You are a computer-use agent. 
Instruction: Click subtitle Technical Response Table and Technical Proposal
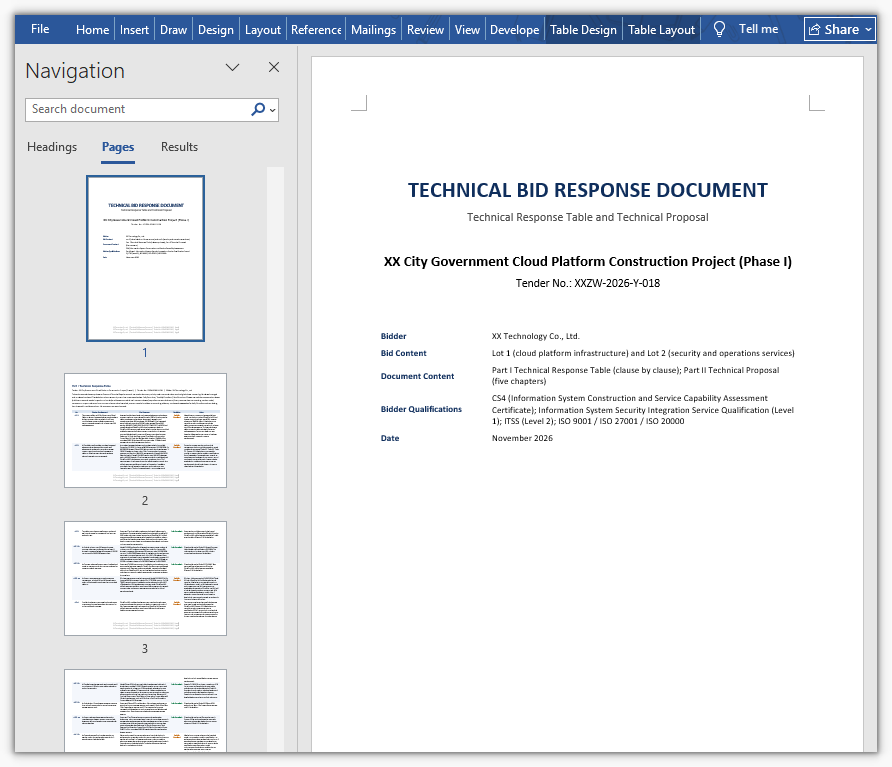(x=588, y=217)
